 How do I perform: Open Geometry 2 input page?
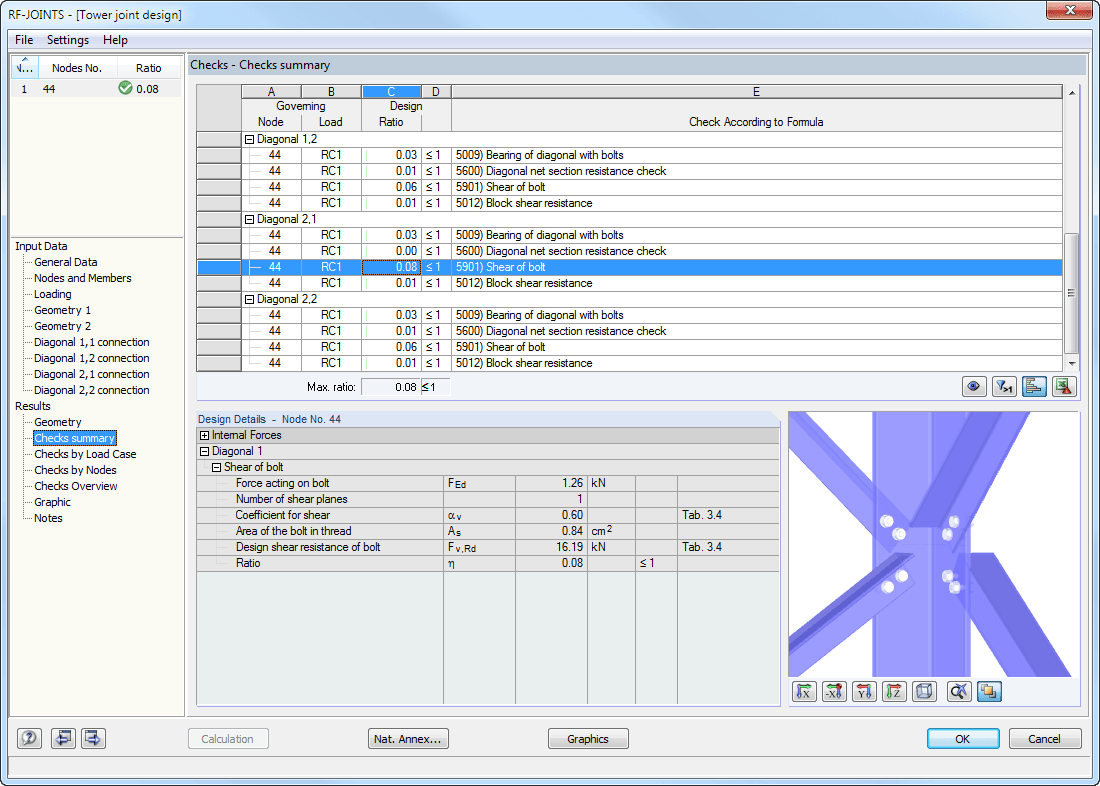(x=62, y=326)
